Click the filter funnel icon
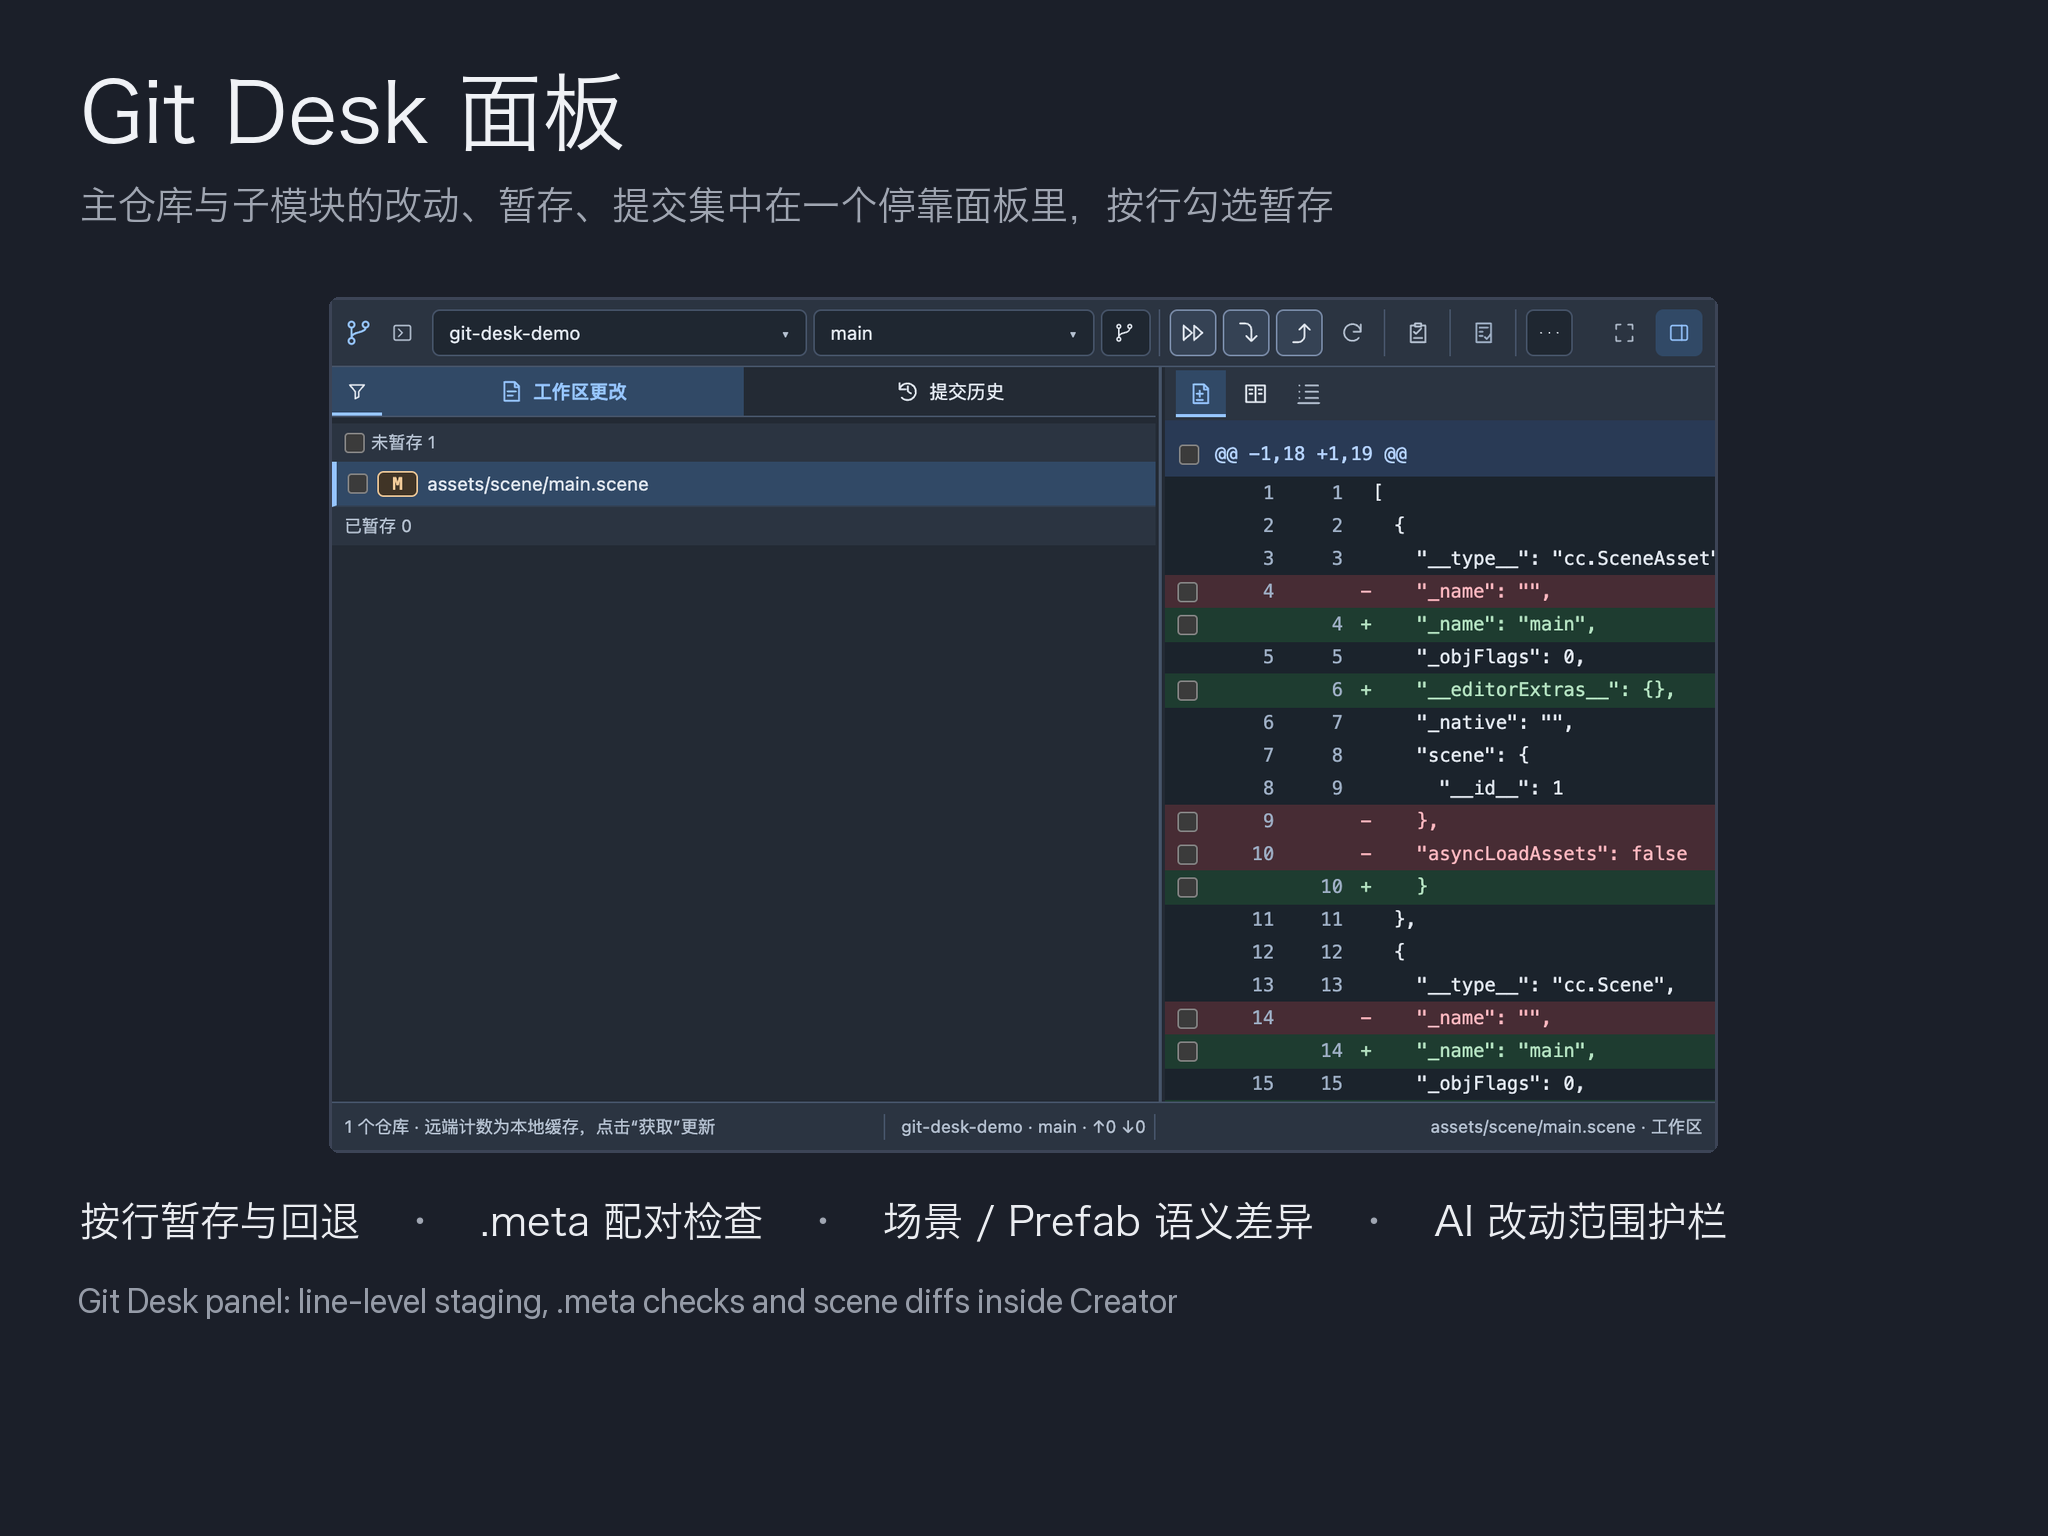The image size is (2048, 1536). click(x=357, y=392)
